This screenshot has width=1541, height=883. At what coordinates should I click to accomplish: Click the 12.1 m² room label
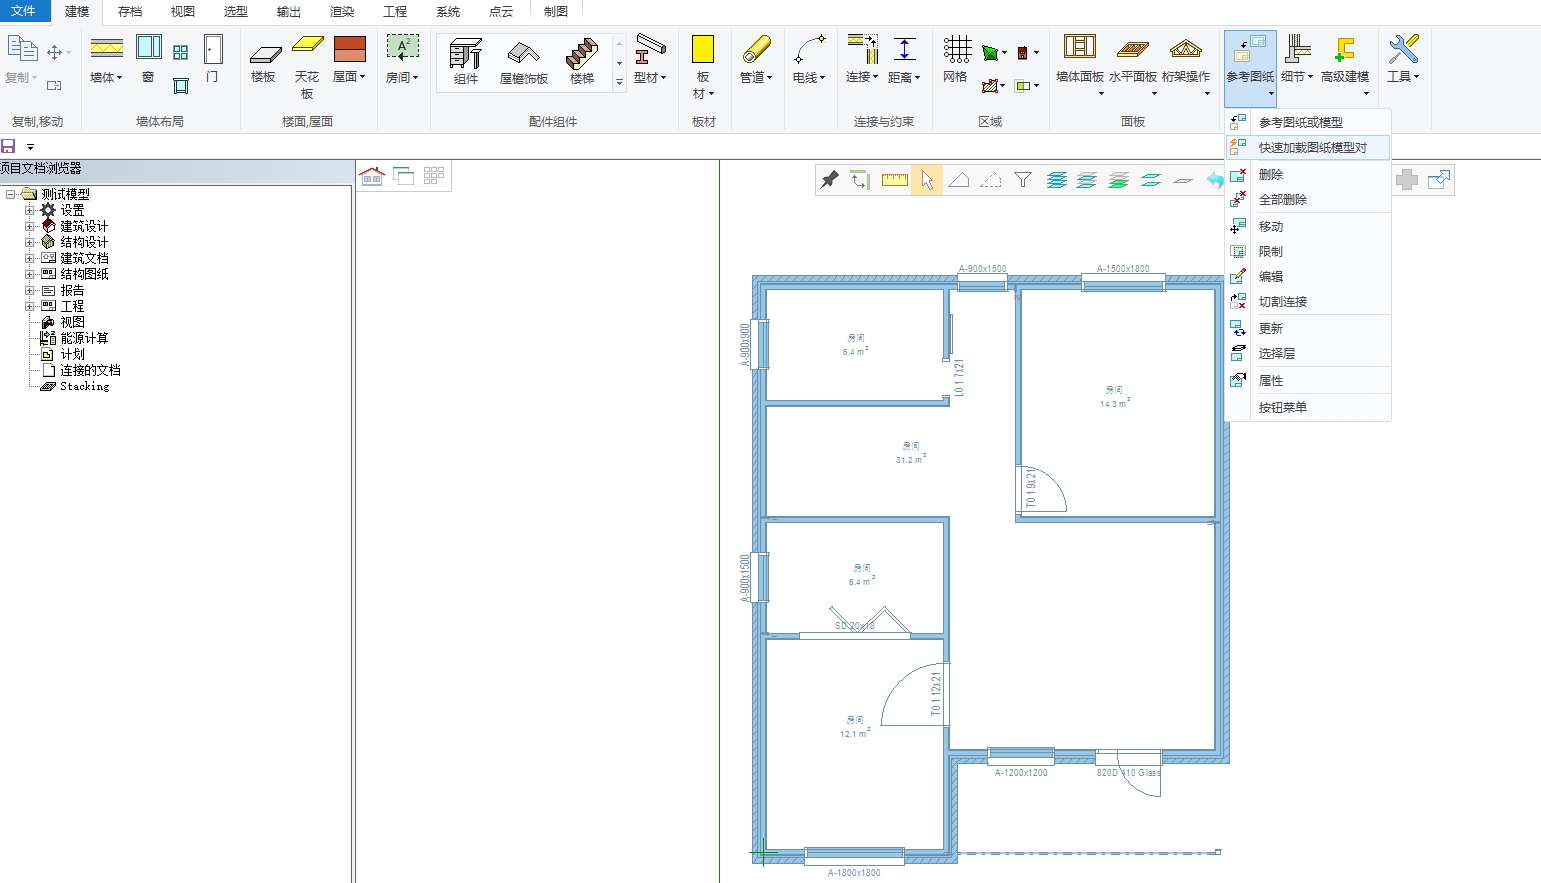click(855, 733)
